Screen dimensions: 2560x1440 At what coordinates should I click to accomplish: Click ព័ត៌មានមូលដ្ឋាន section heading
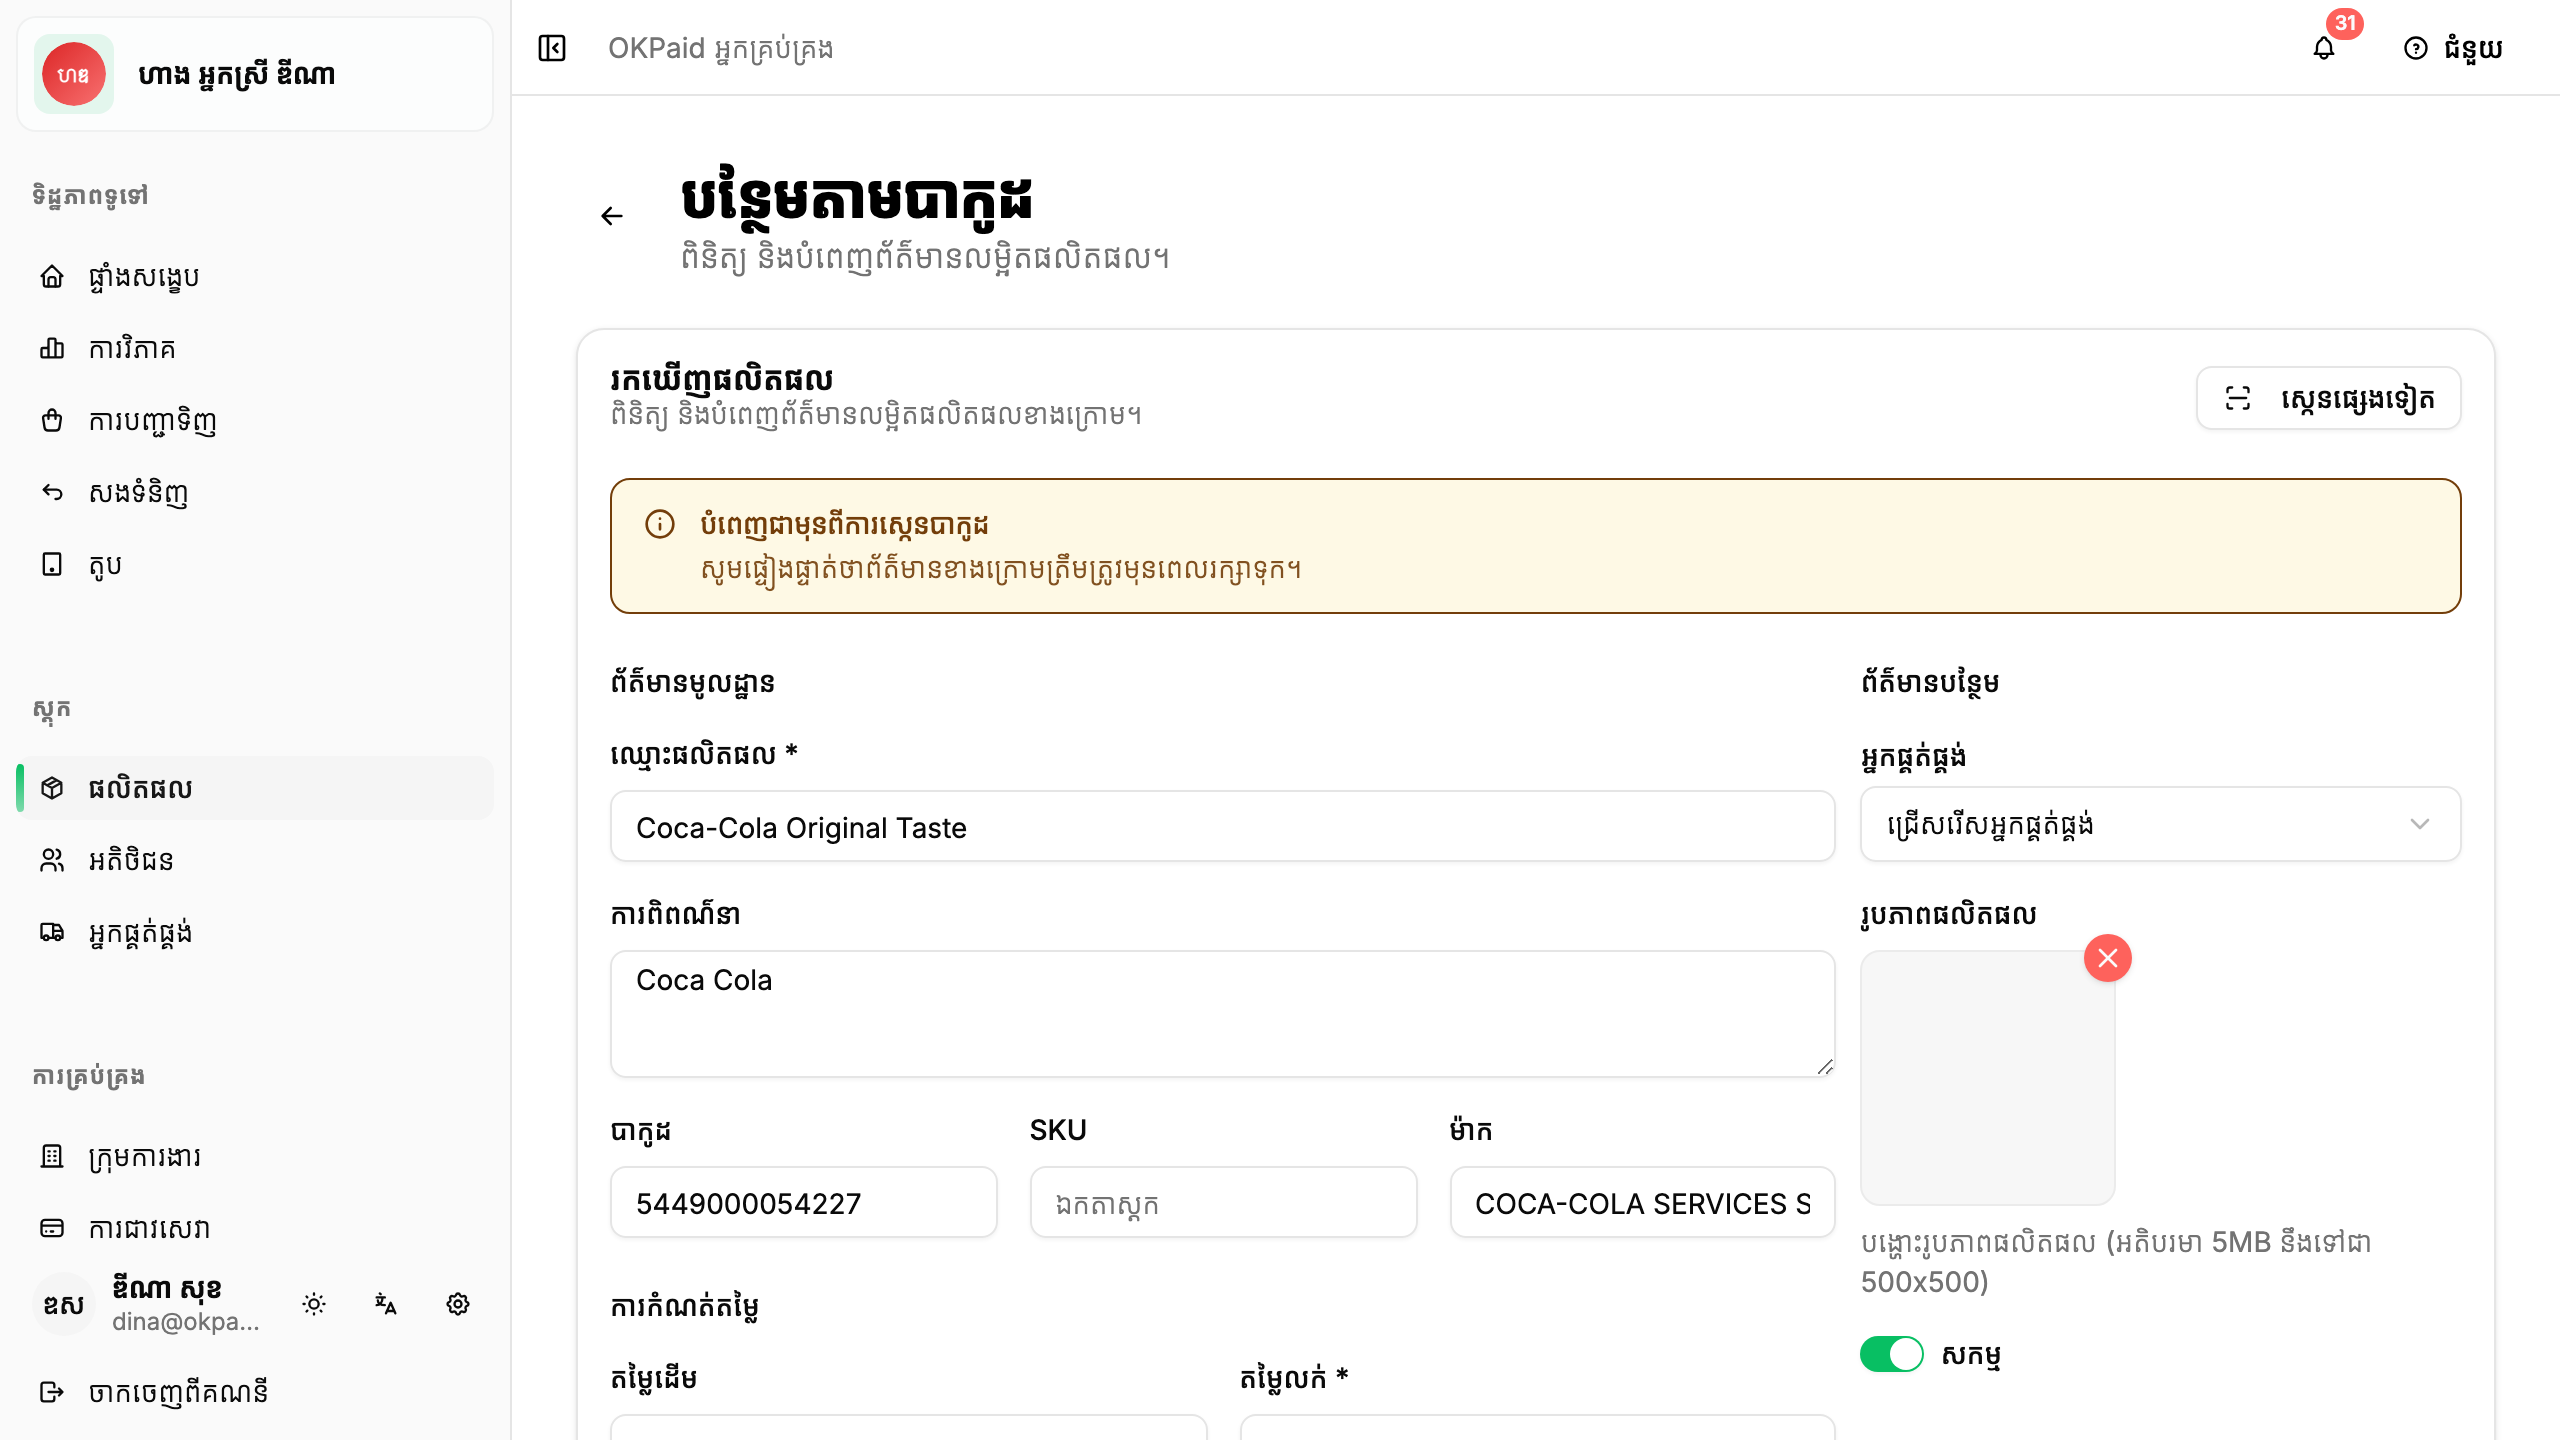(693, 683)
